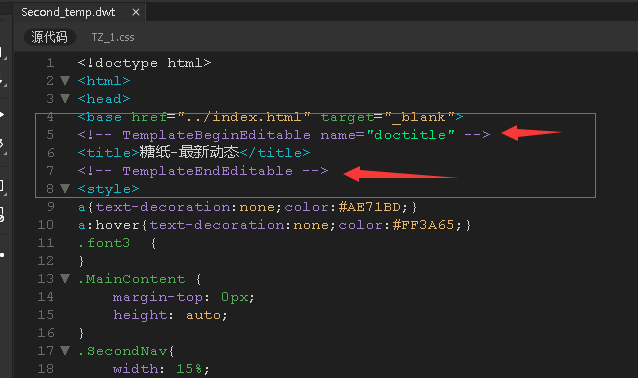Close the Second_temp.dwt tab
Screen dimensions: 638x378
(136, 12)
